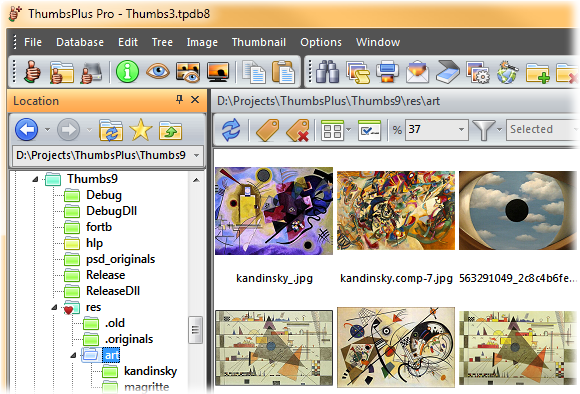Select the hlp folder
Image resolution: width=580 pixels, height=394 pixels.
tap(94, 243)
